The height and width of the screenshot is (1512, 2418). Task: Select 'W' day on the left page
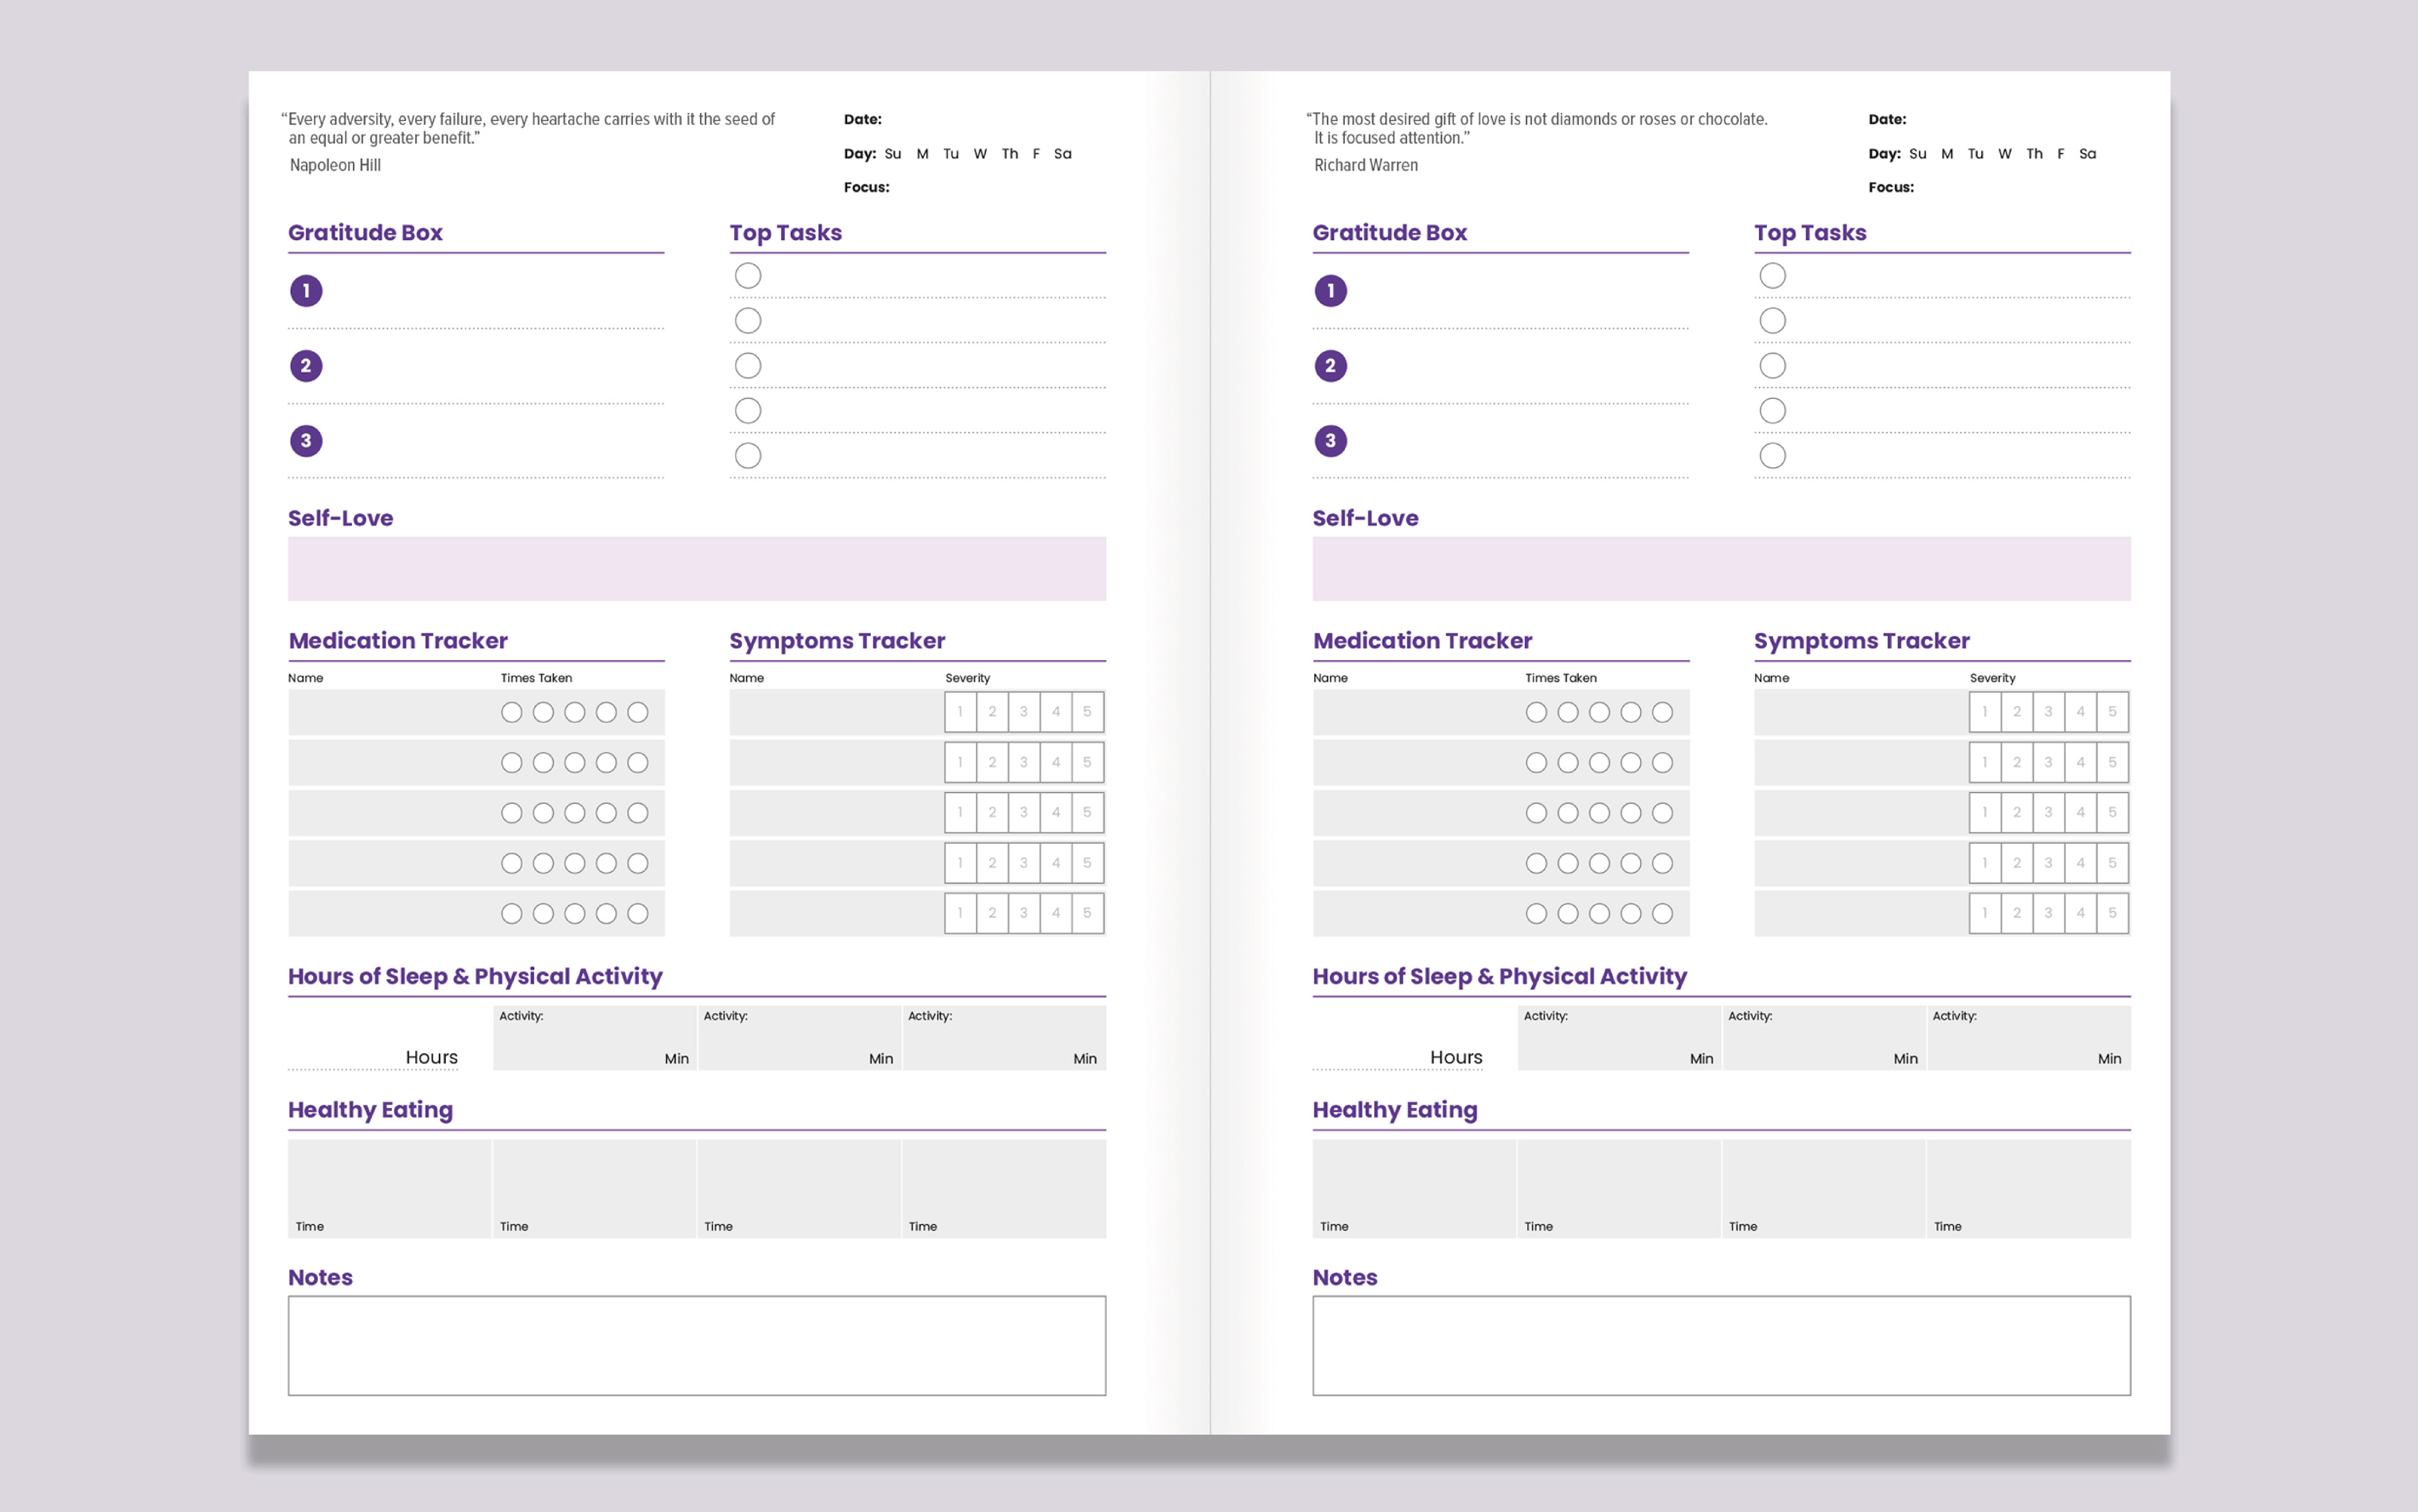pyautogui.click(x=980, y=154)
